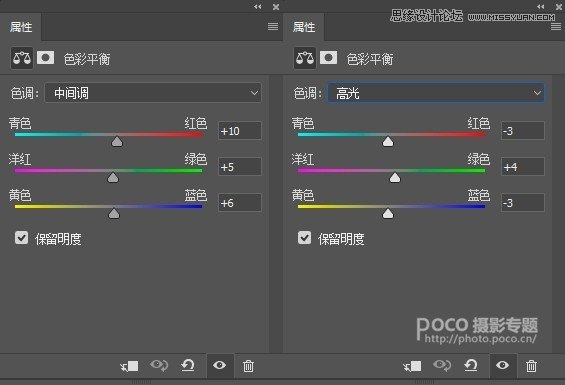Toggle layer visibility eye in left panel
The image size is (565, 385).
(219, 366)
